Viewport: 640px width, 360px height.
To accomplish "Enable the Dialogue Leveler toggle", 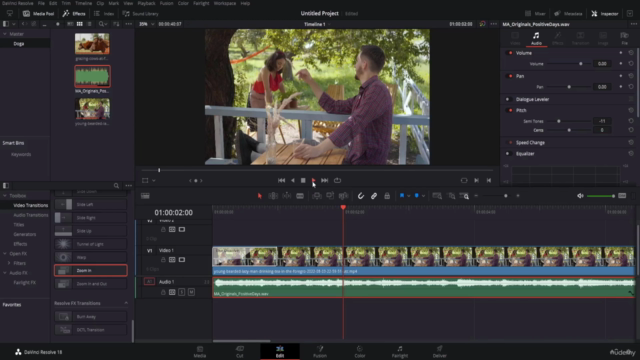I will [x=508, y=99].
